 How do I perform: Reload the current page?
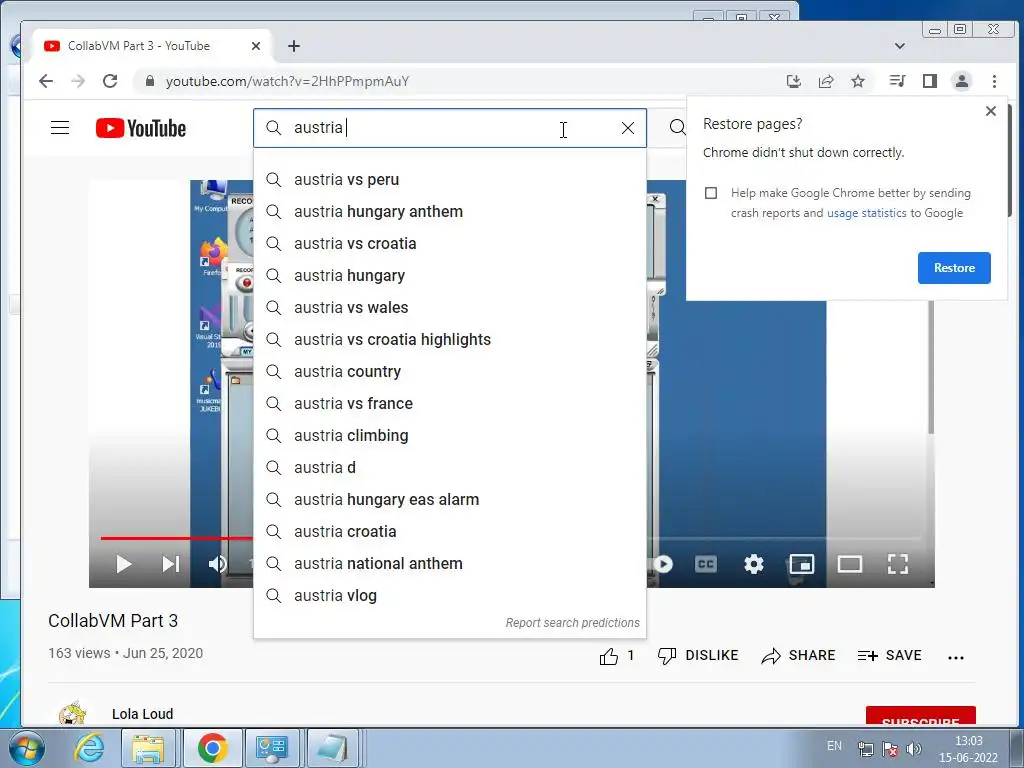click(x=110, y=81)
